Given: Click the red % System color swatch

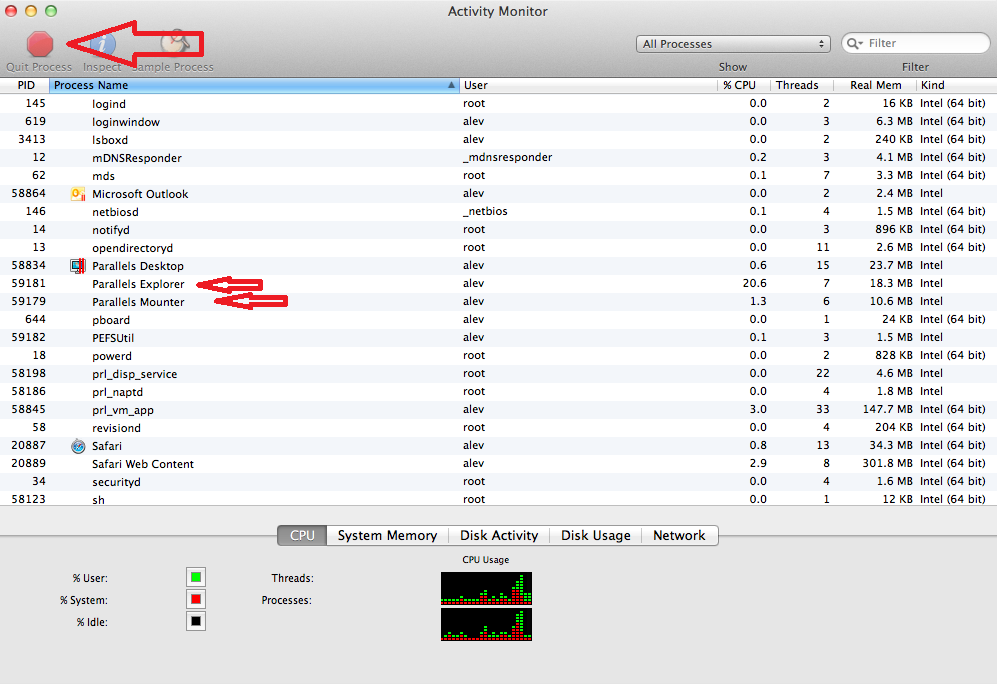Looking at the screenshot, I should pos(196,599).
